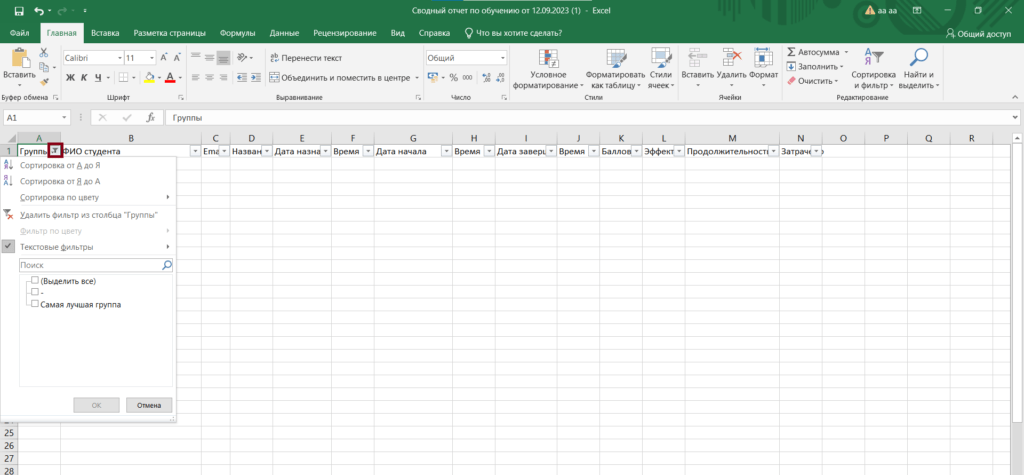Click the Copy icon in clipboard group

click(x=43, y=67)
